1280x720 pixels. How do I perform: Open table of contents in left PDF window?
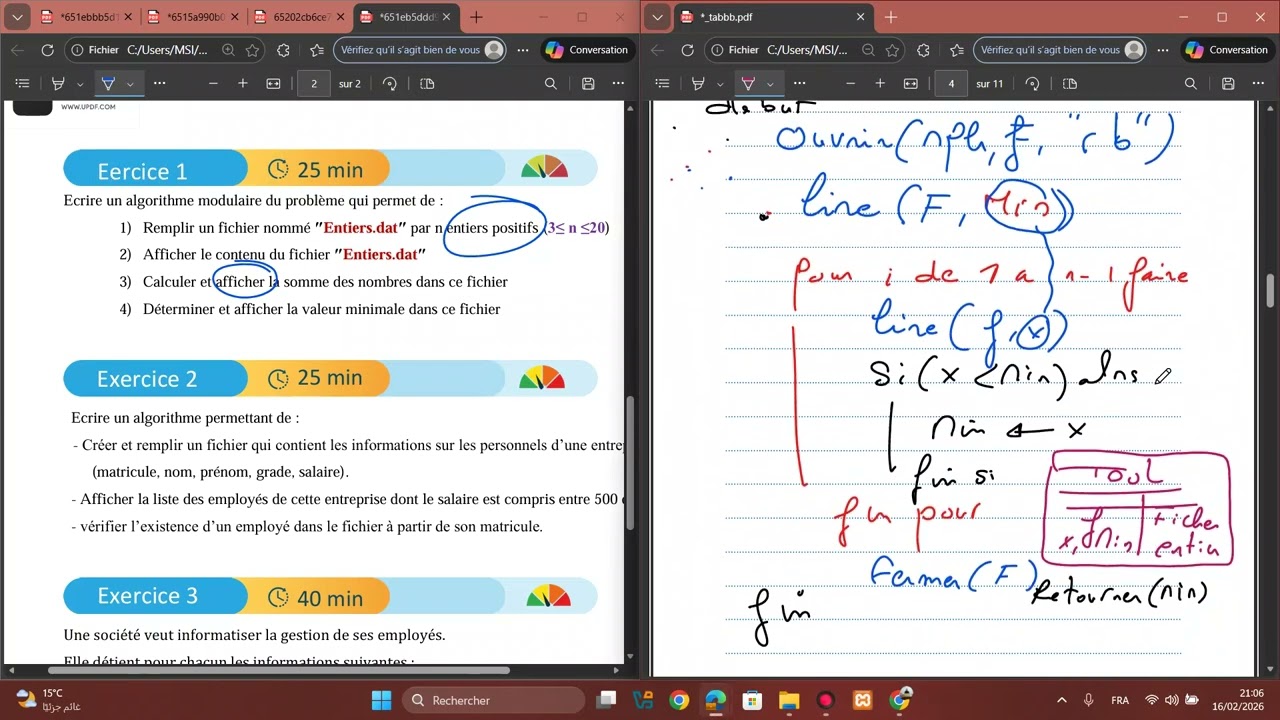pyautogui.click(x=23, y=84)
